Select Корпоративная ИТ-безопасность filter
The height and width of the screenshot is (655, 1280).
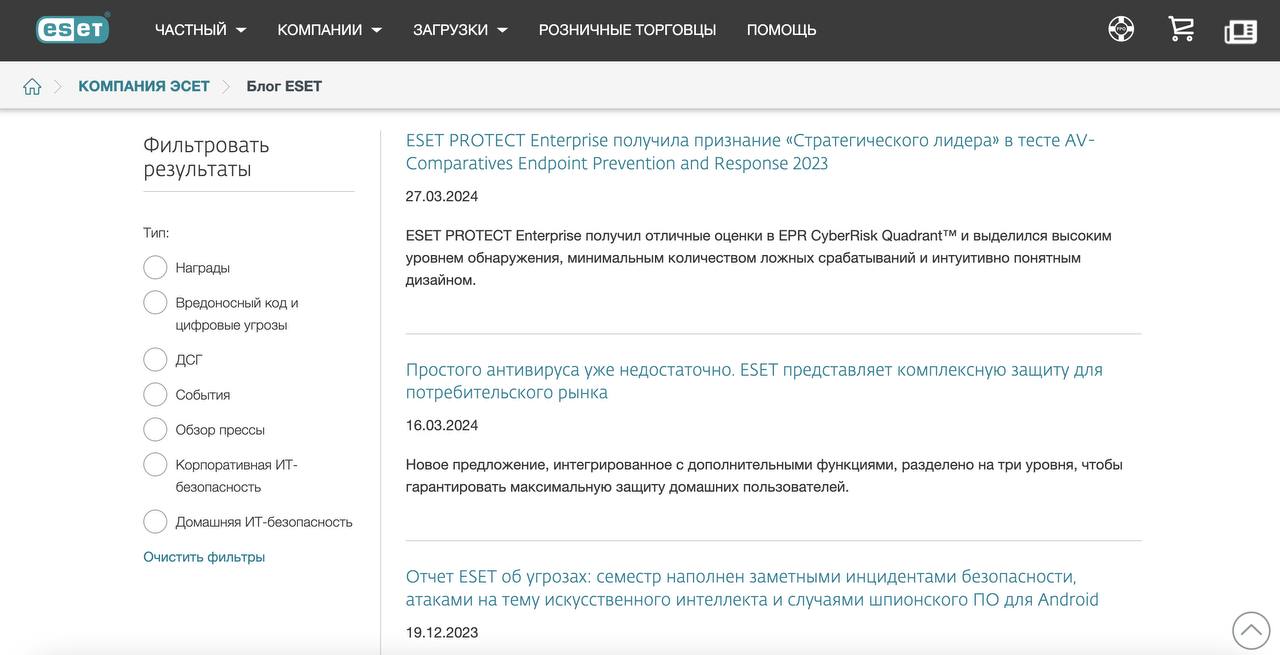pos(155,465)
